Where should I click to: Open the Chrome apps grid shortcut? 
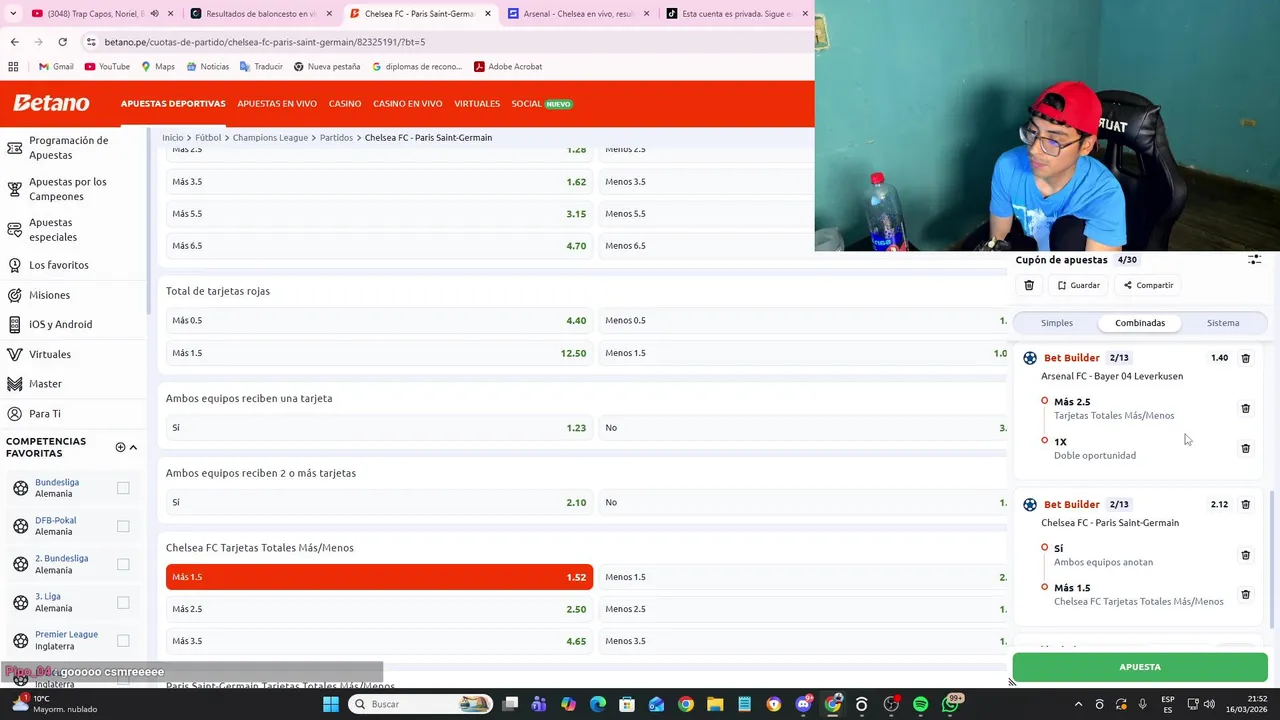tap(13, 67)
